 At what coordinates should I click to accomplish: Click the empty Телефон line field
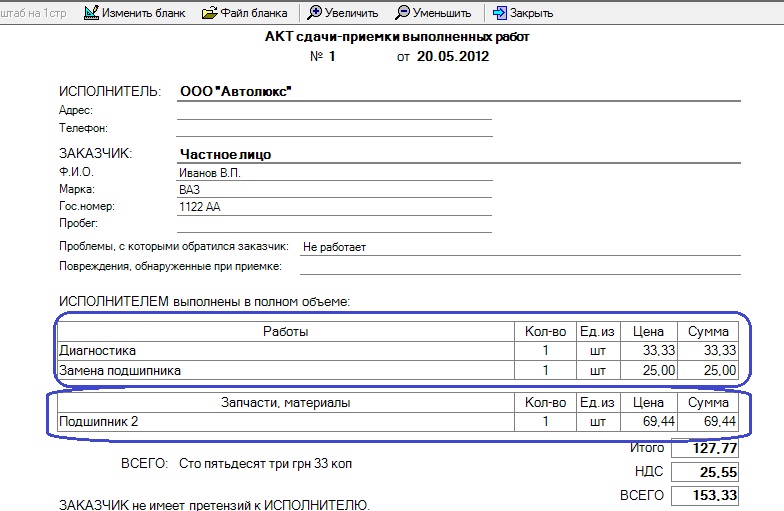(334, 128)
